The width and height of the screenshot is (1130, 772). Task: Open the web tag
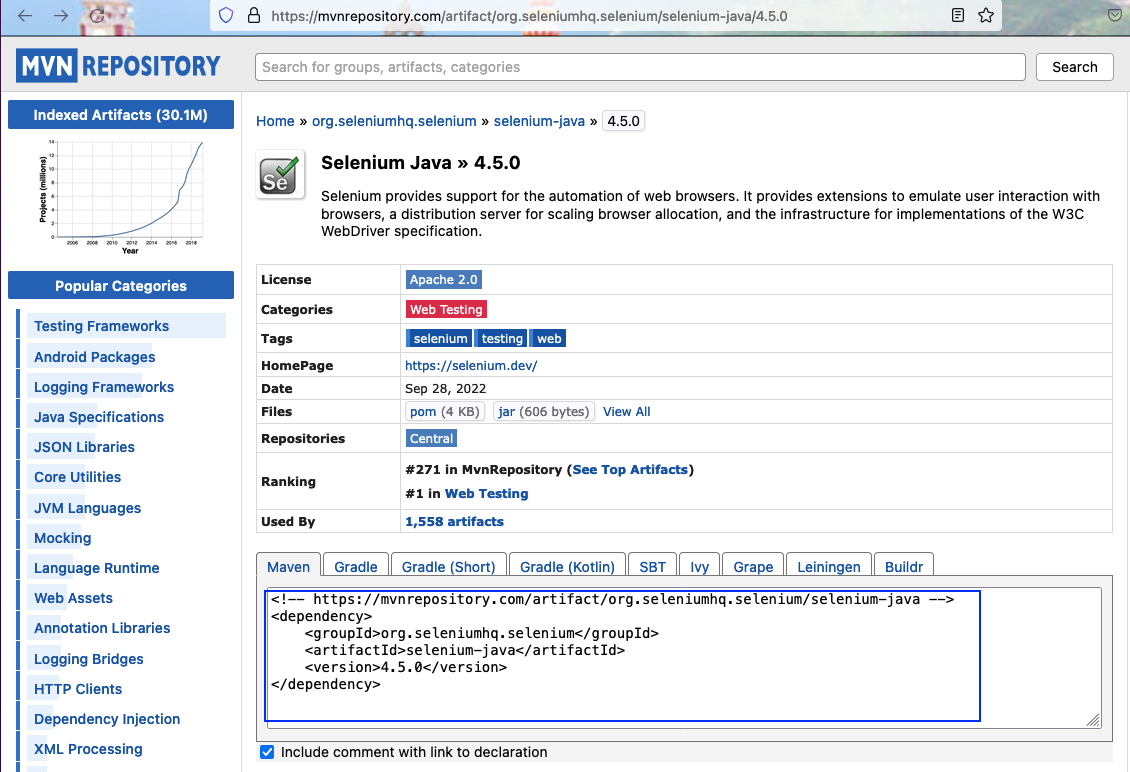pyautogui.click(x=549, y=339)
